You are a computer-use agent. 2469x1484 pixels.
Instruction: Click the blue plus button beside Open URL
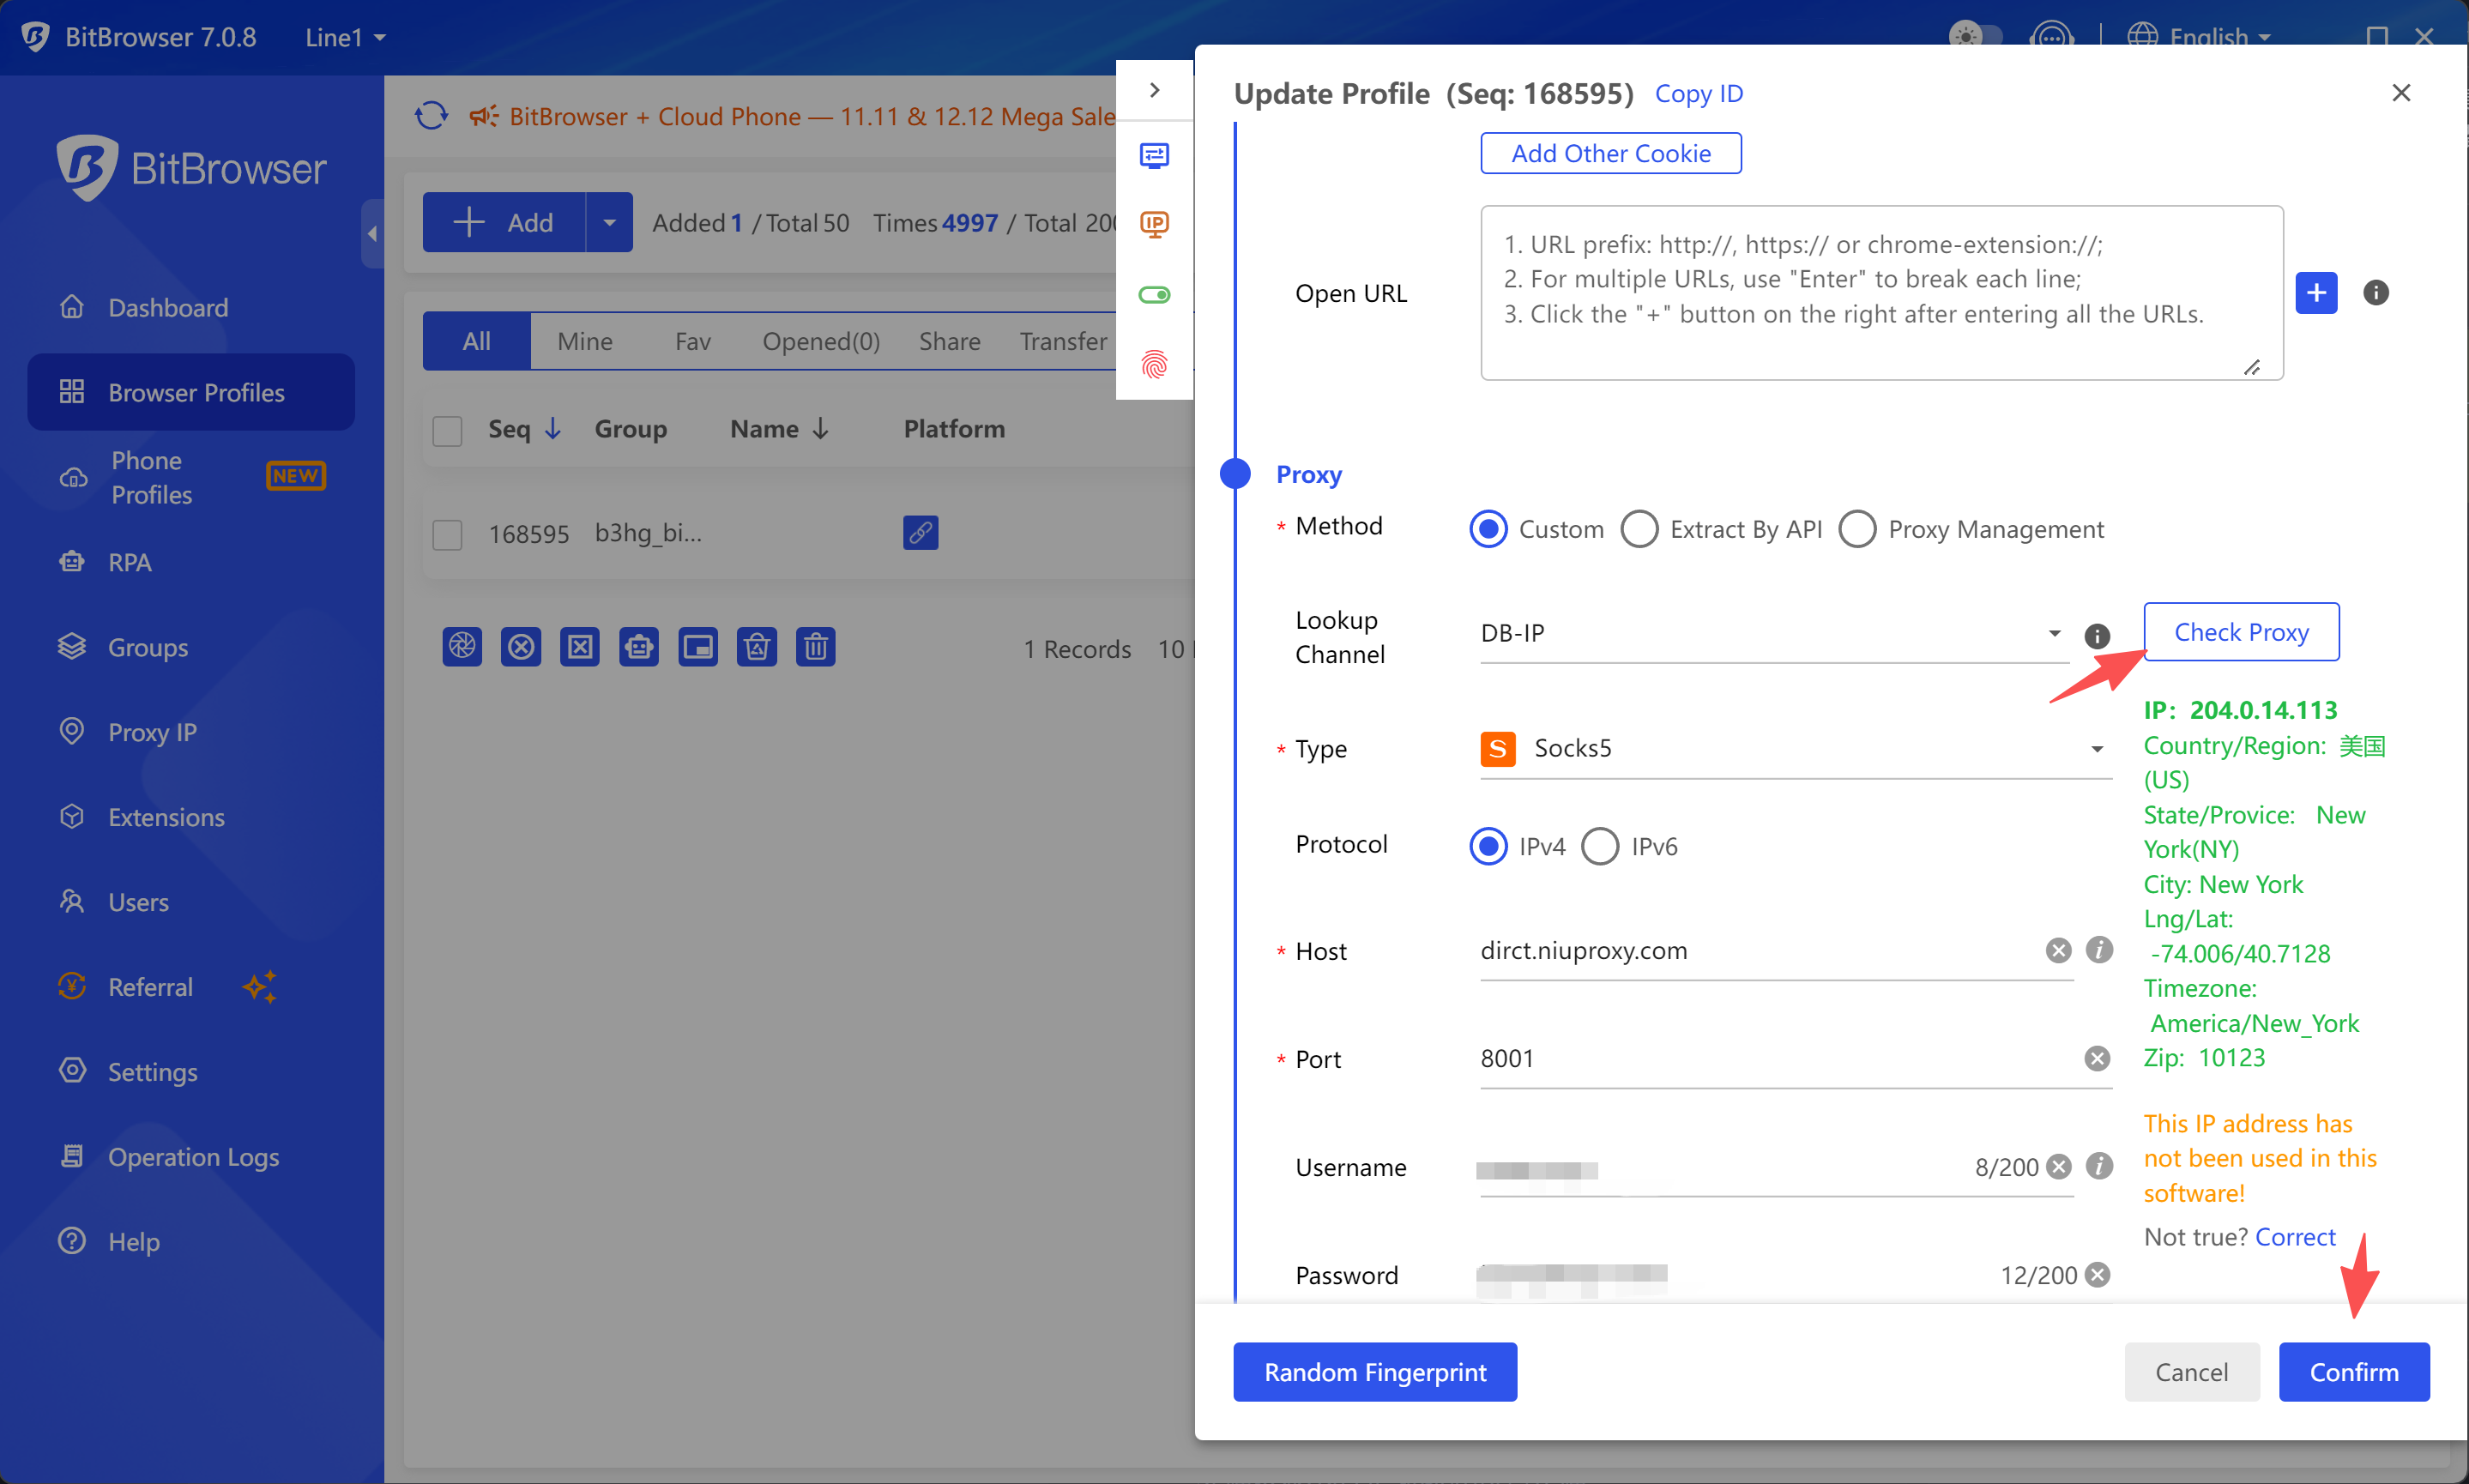pyautogui.click(x=2316, y=293)
